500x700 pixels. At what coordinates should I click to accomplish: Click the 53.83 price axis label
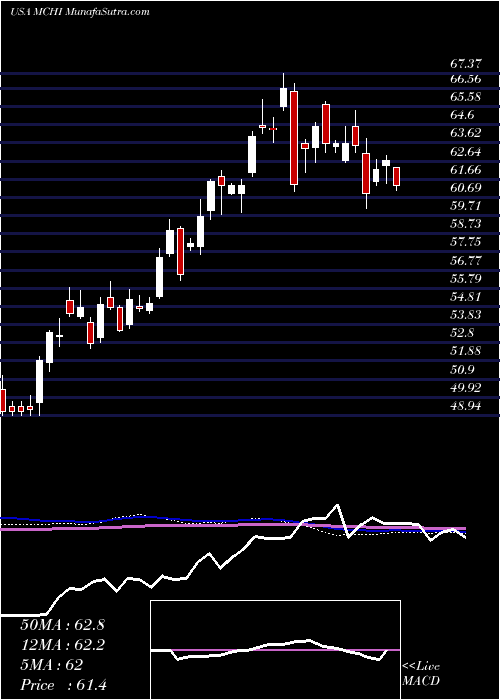[x=466, y=315]
